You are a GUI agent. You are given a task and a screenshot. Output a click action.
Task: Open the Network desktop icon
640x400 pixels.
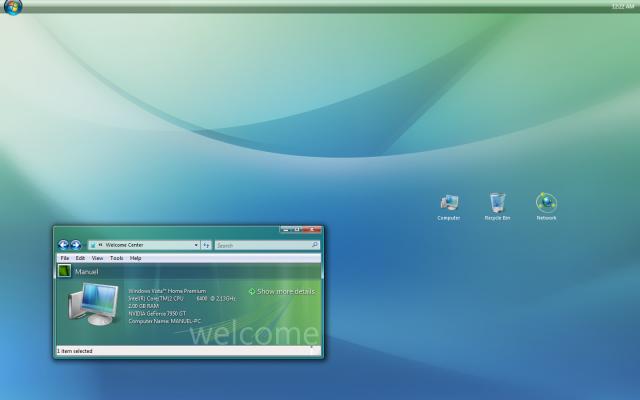546,207
